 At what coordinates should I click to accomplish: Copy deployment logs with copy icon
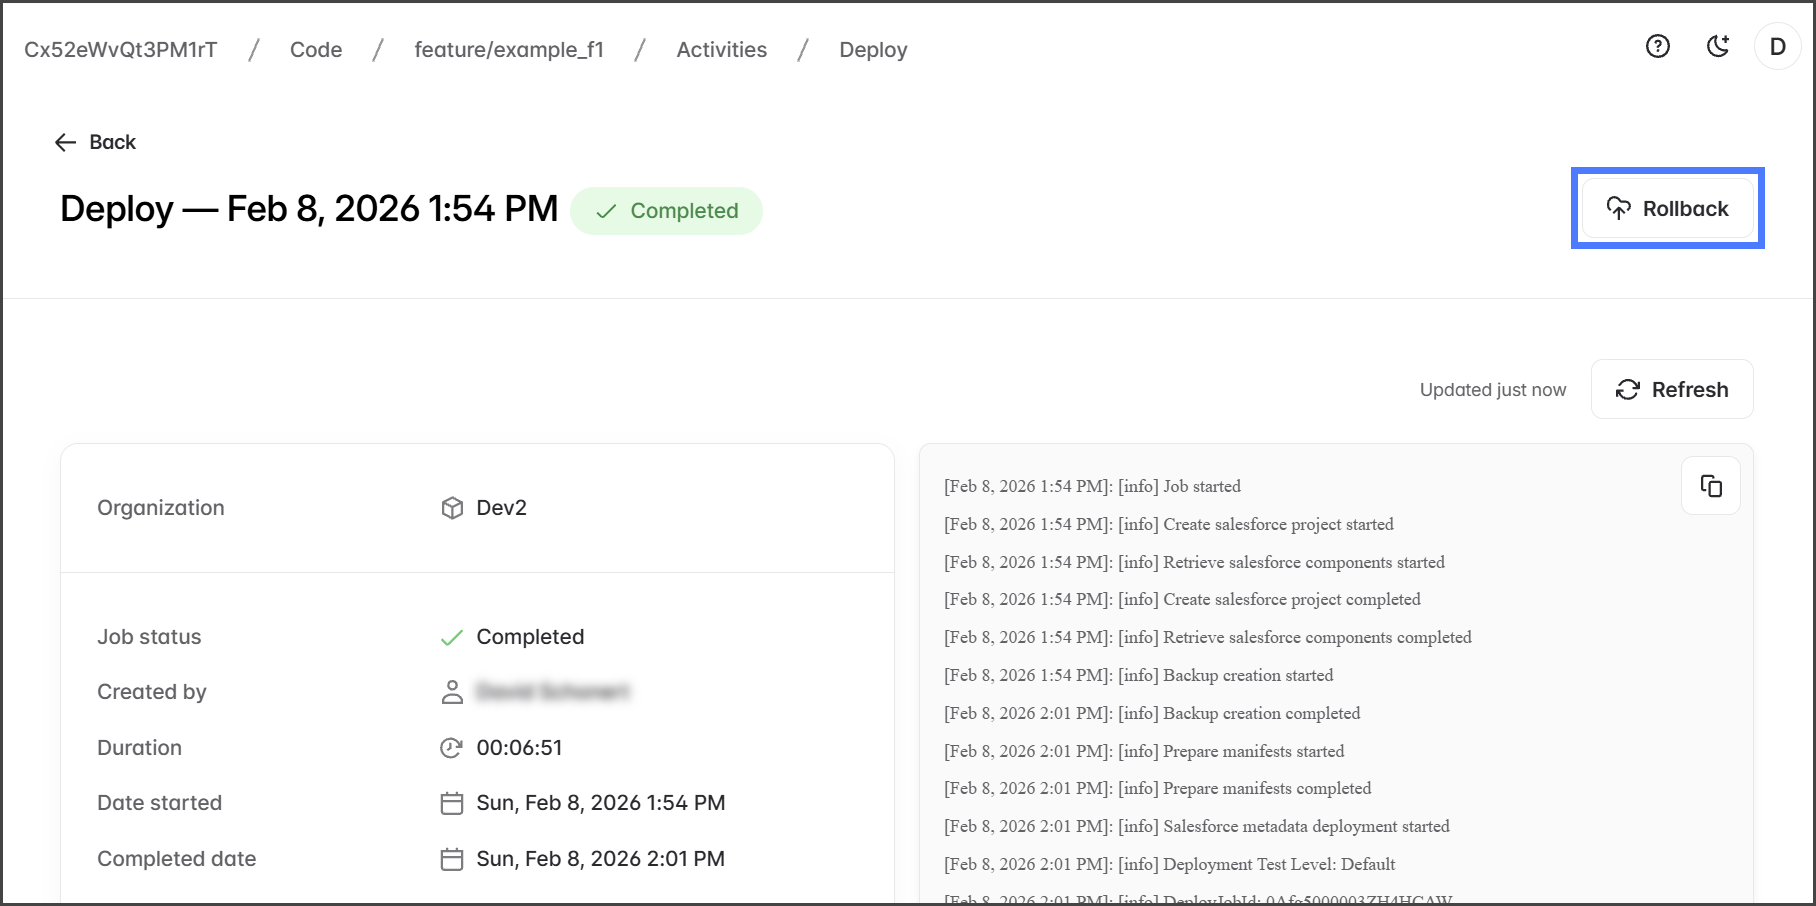pyautogui.click(x=1710, y=486)
